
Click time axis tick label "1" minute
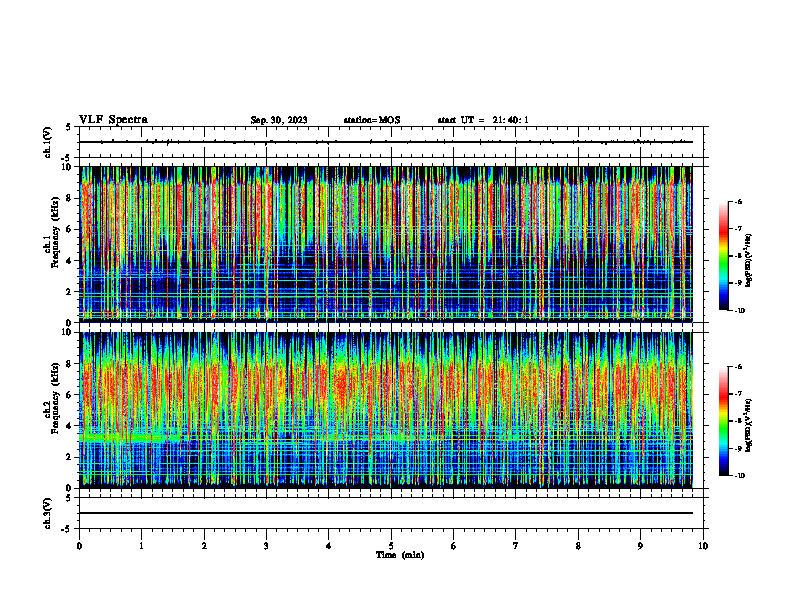point(141,546)
